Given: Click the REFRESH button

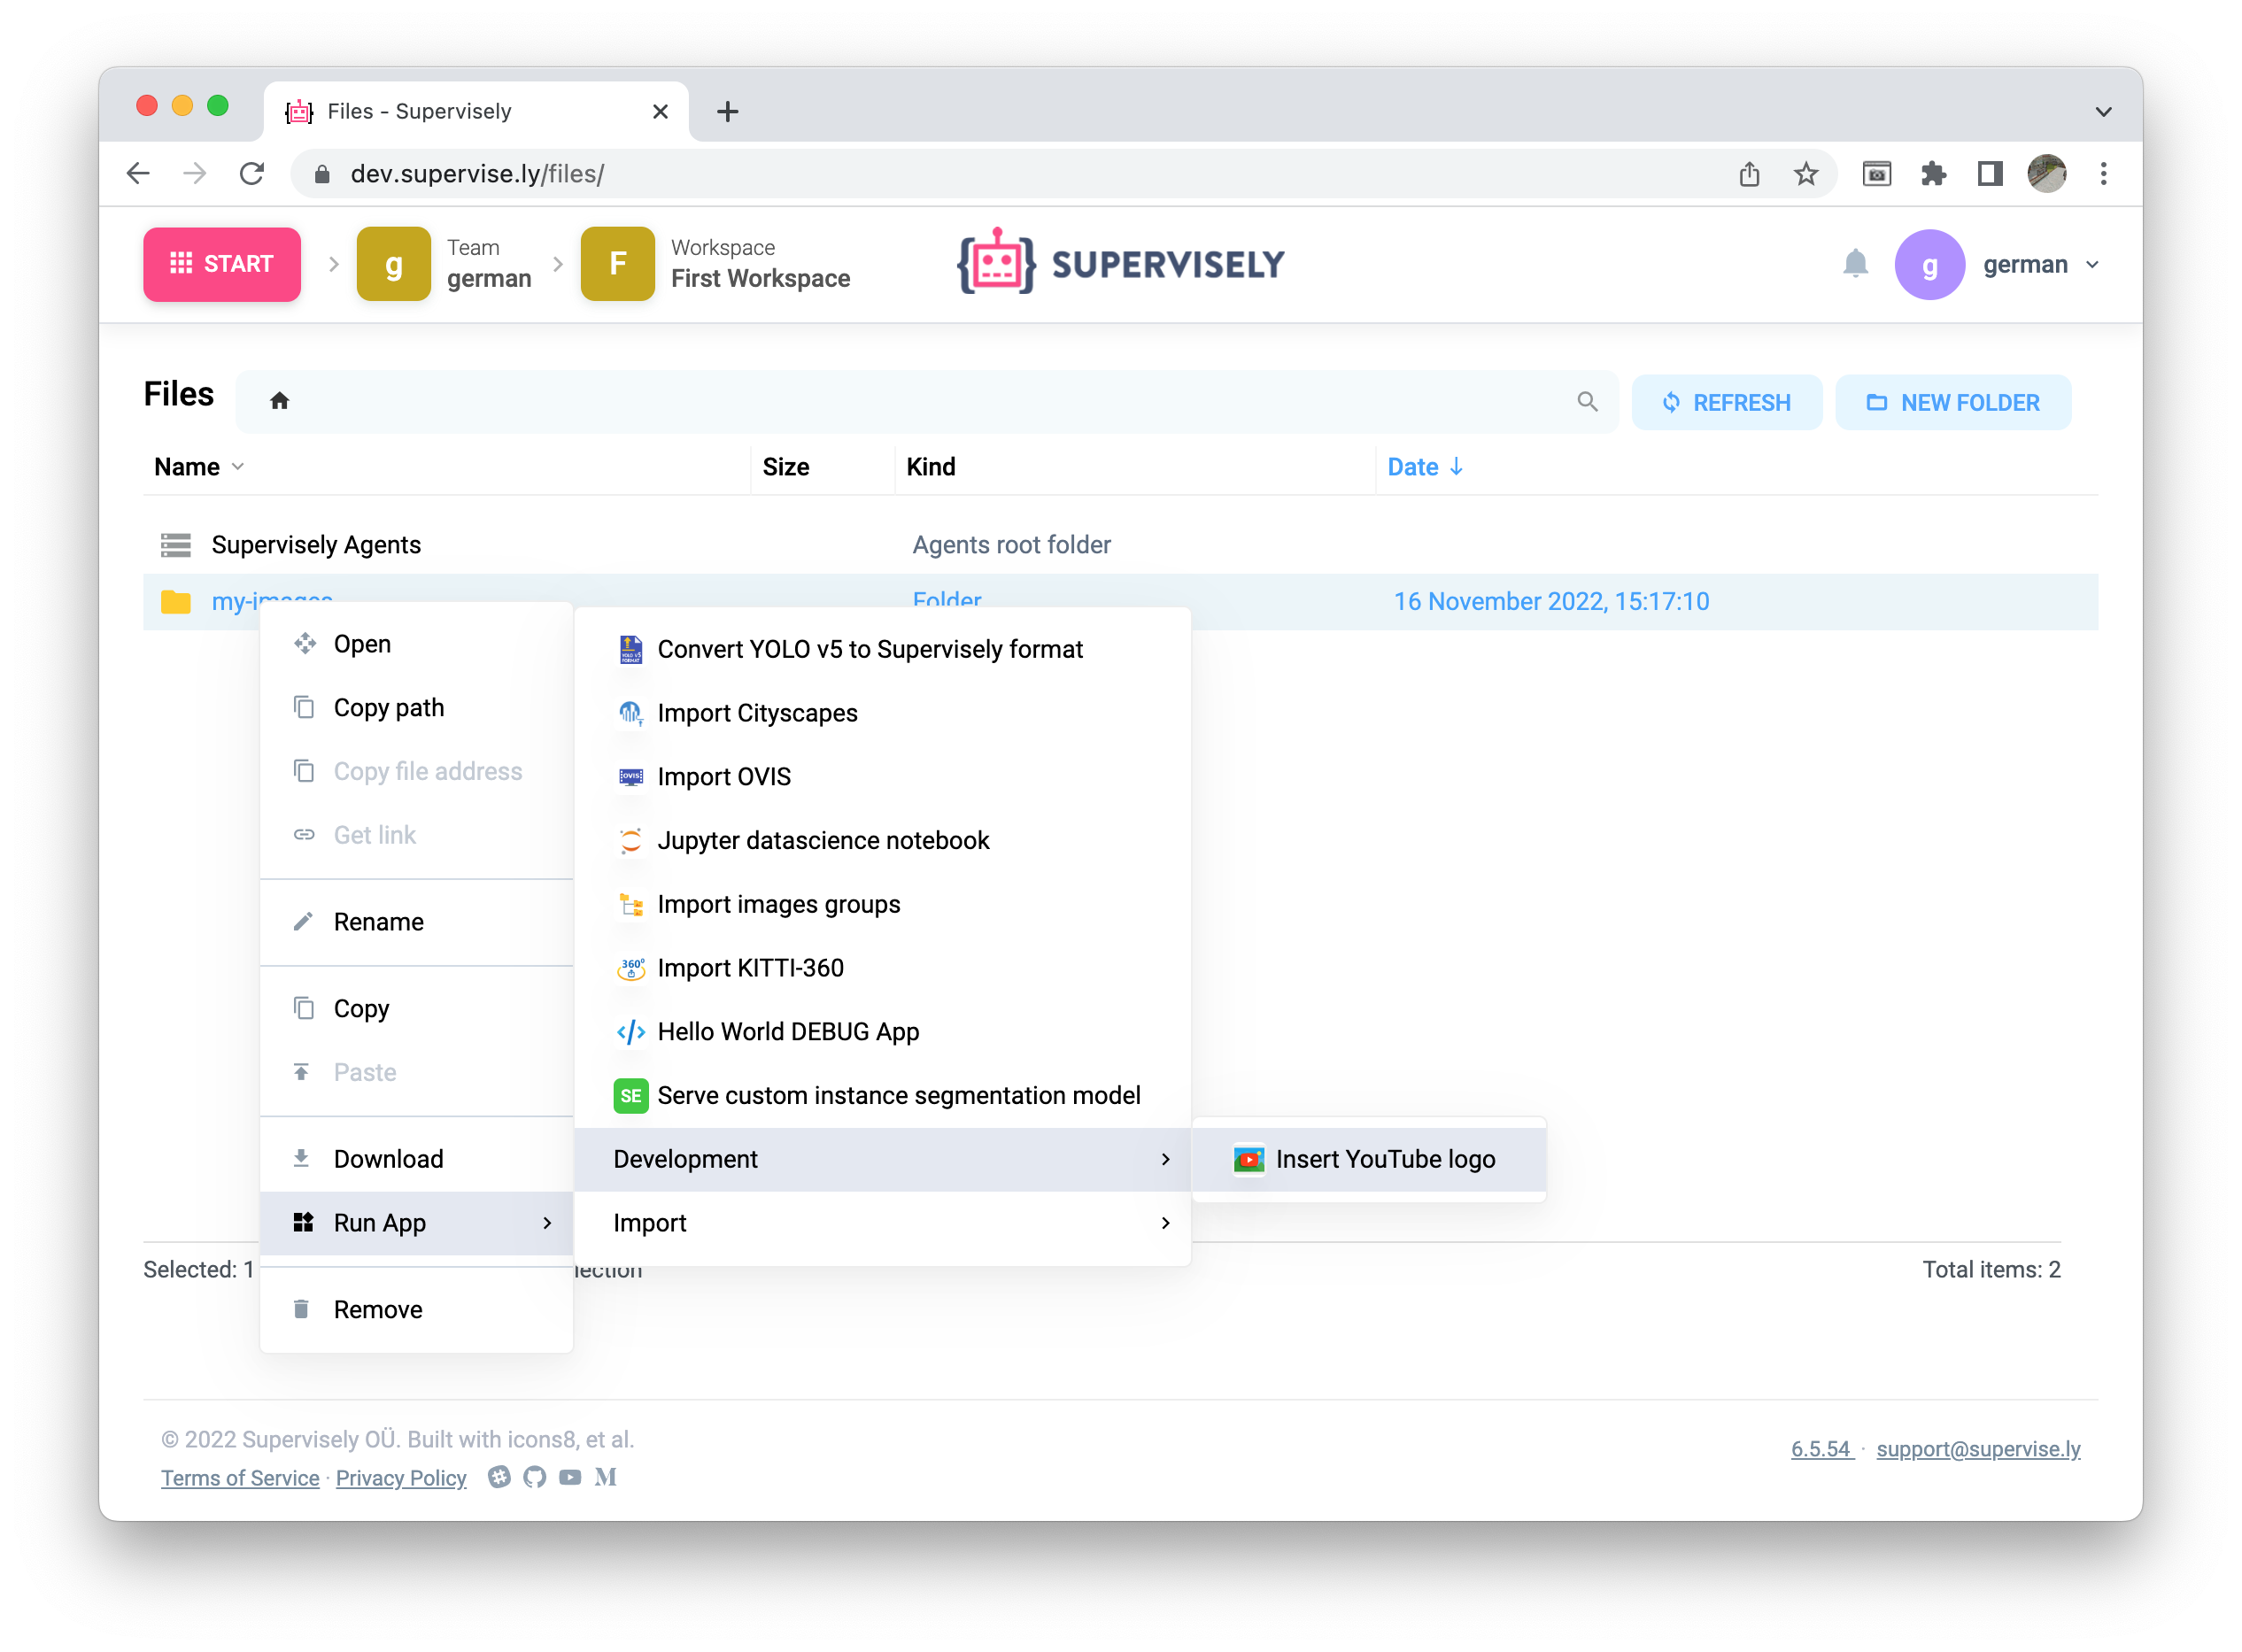Looking at the screenshot, I should point(1726,401).
